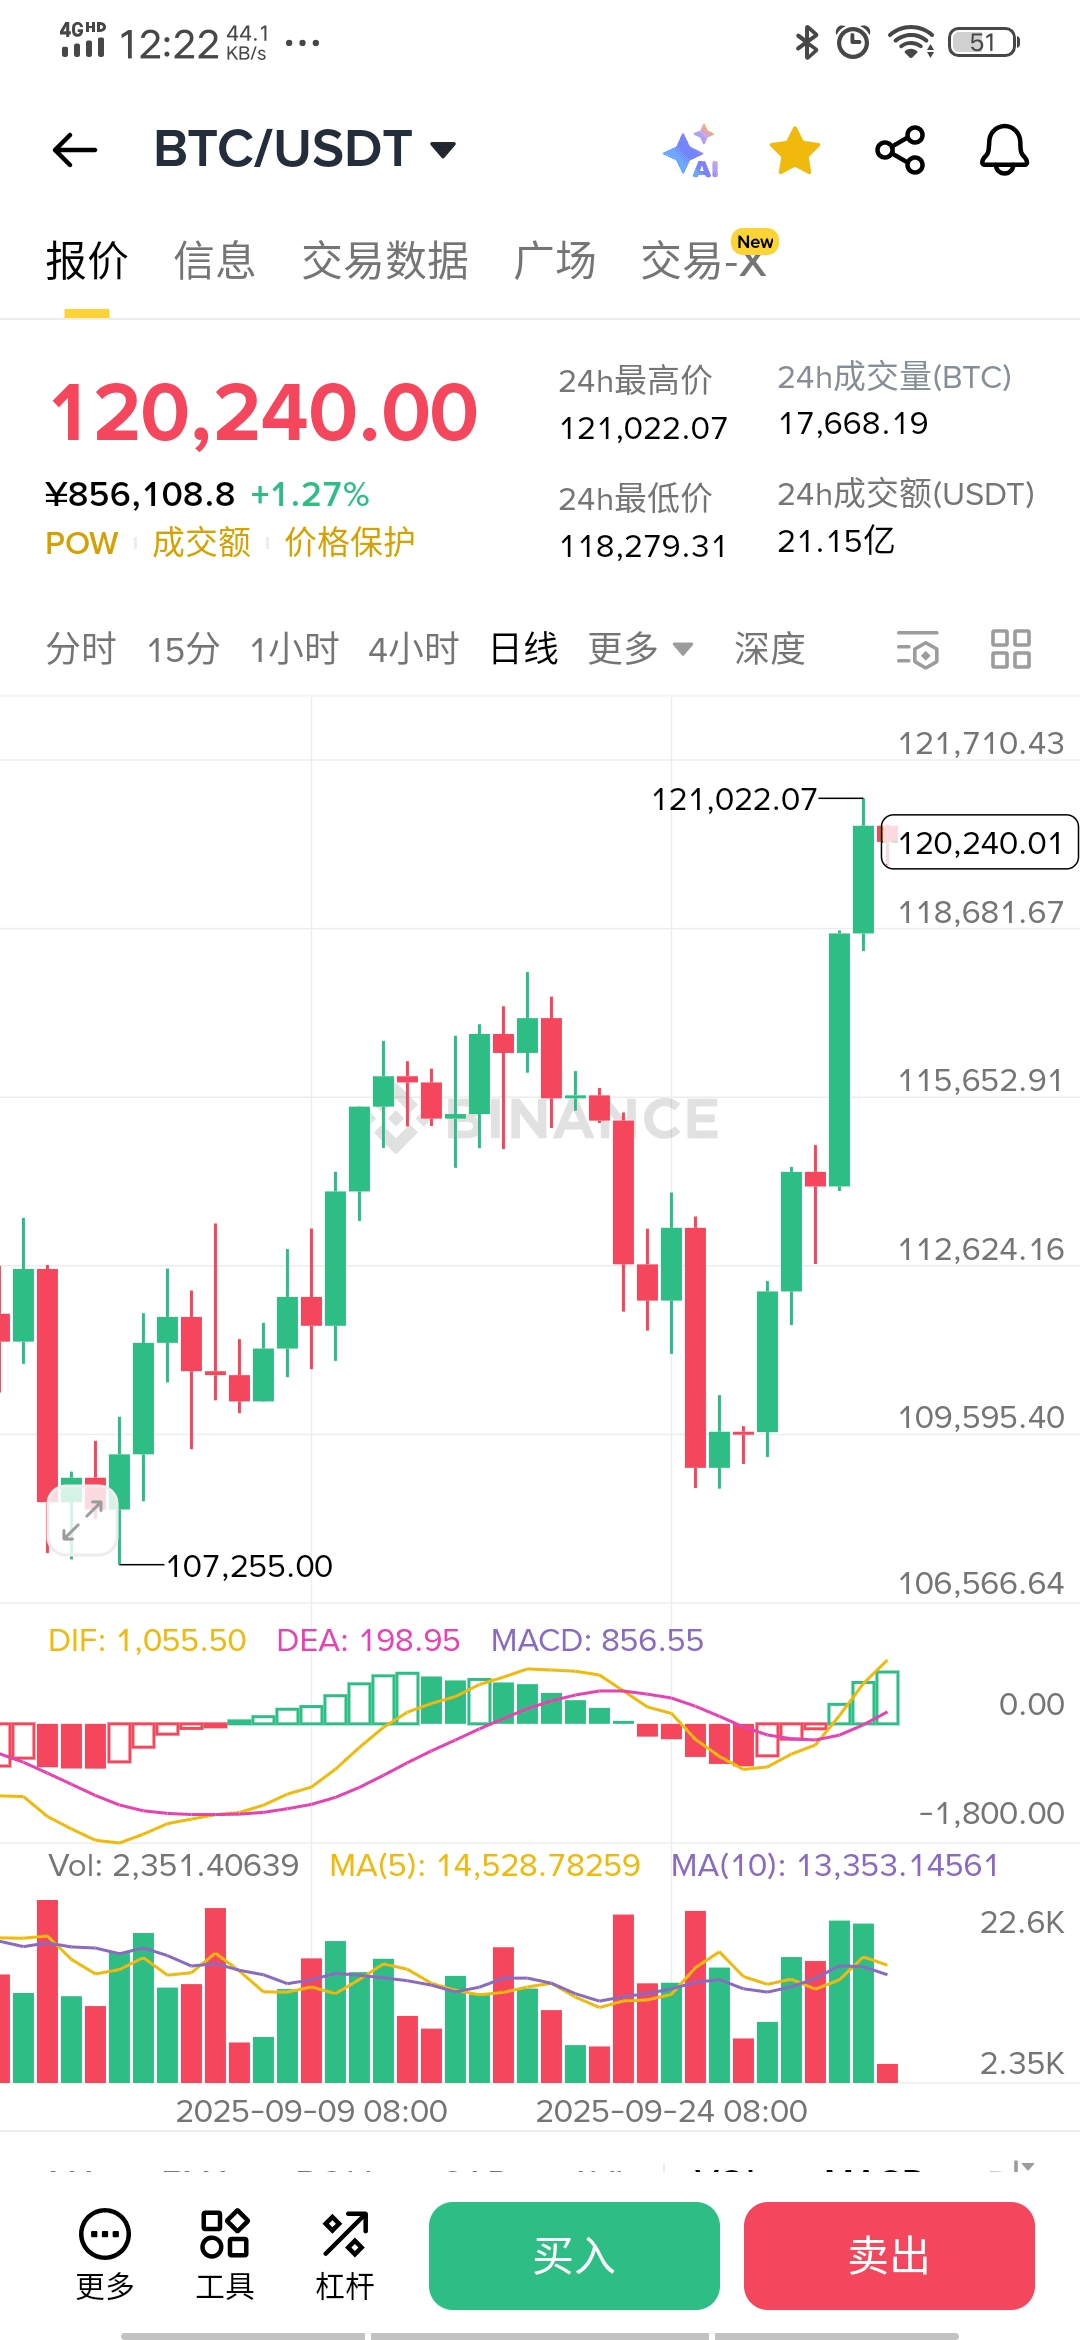1080x2340 pixels.
Task: Click the 120,240.01 price marker
Action: 979,843
